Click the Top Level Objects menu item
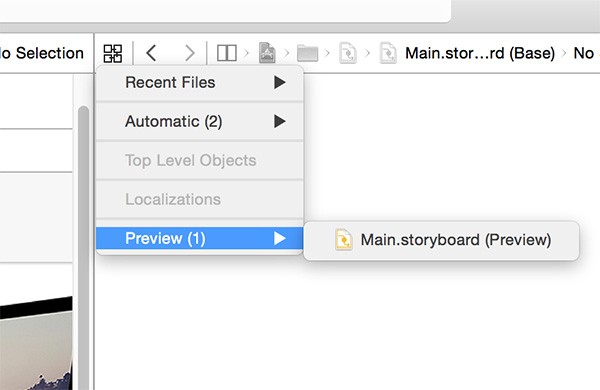Viewport: 600px width, 390px height. pyautogui.click(x=199, y=160)
